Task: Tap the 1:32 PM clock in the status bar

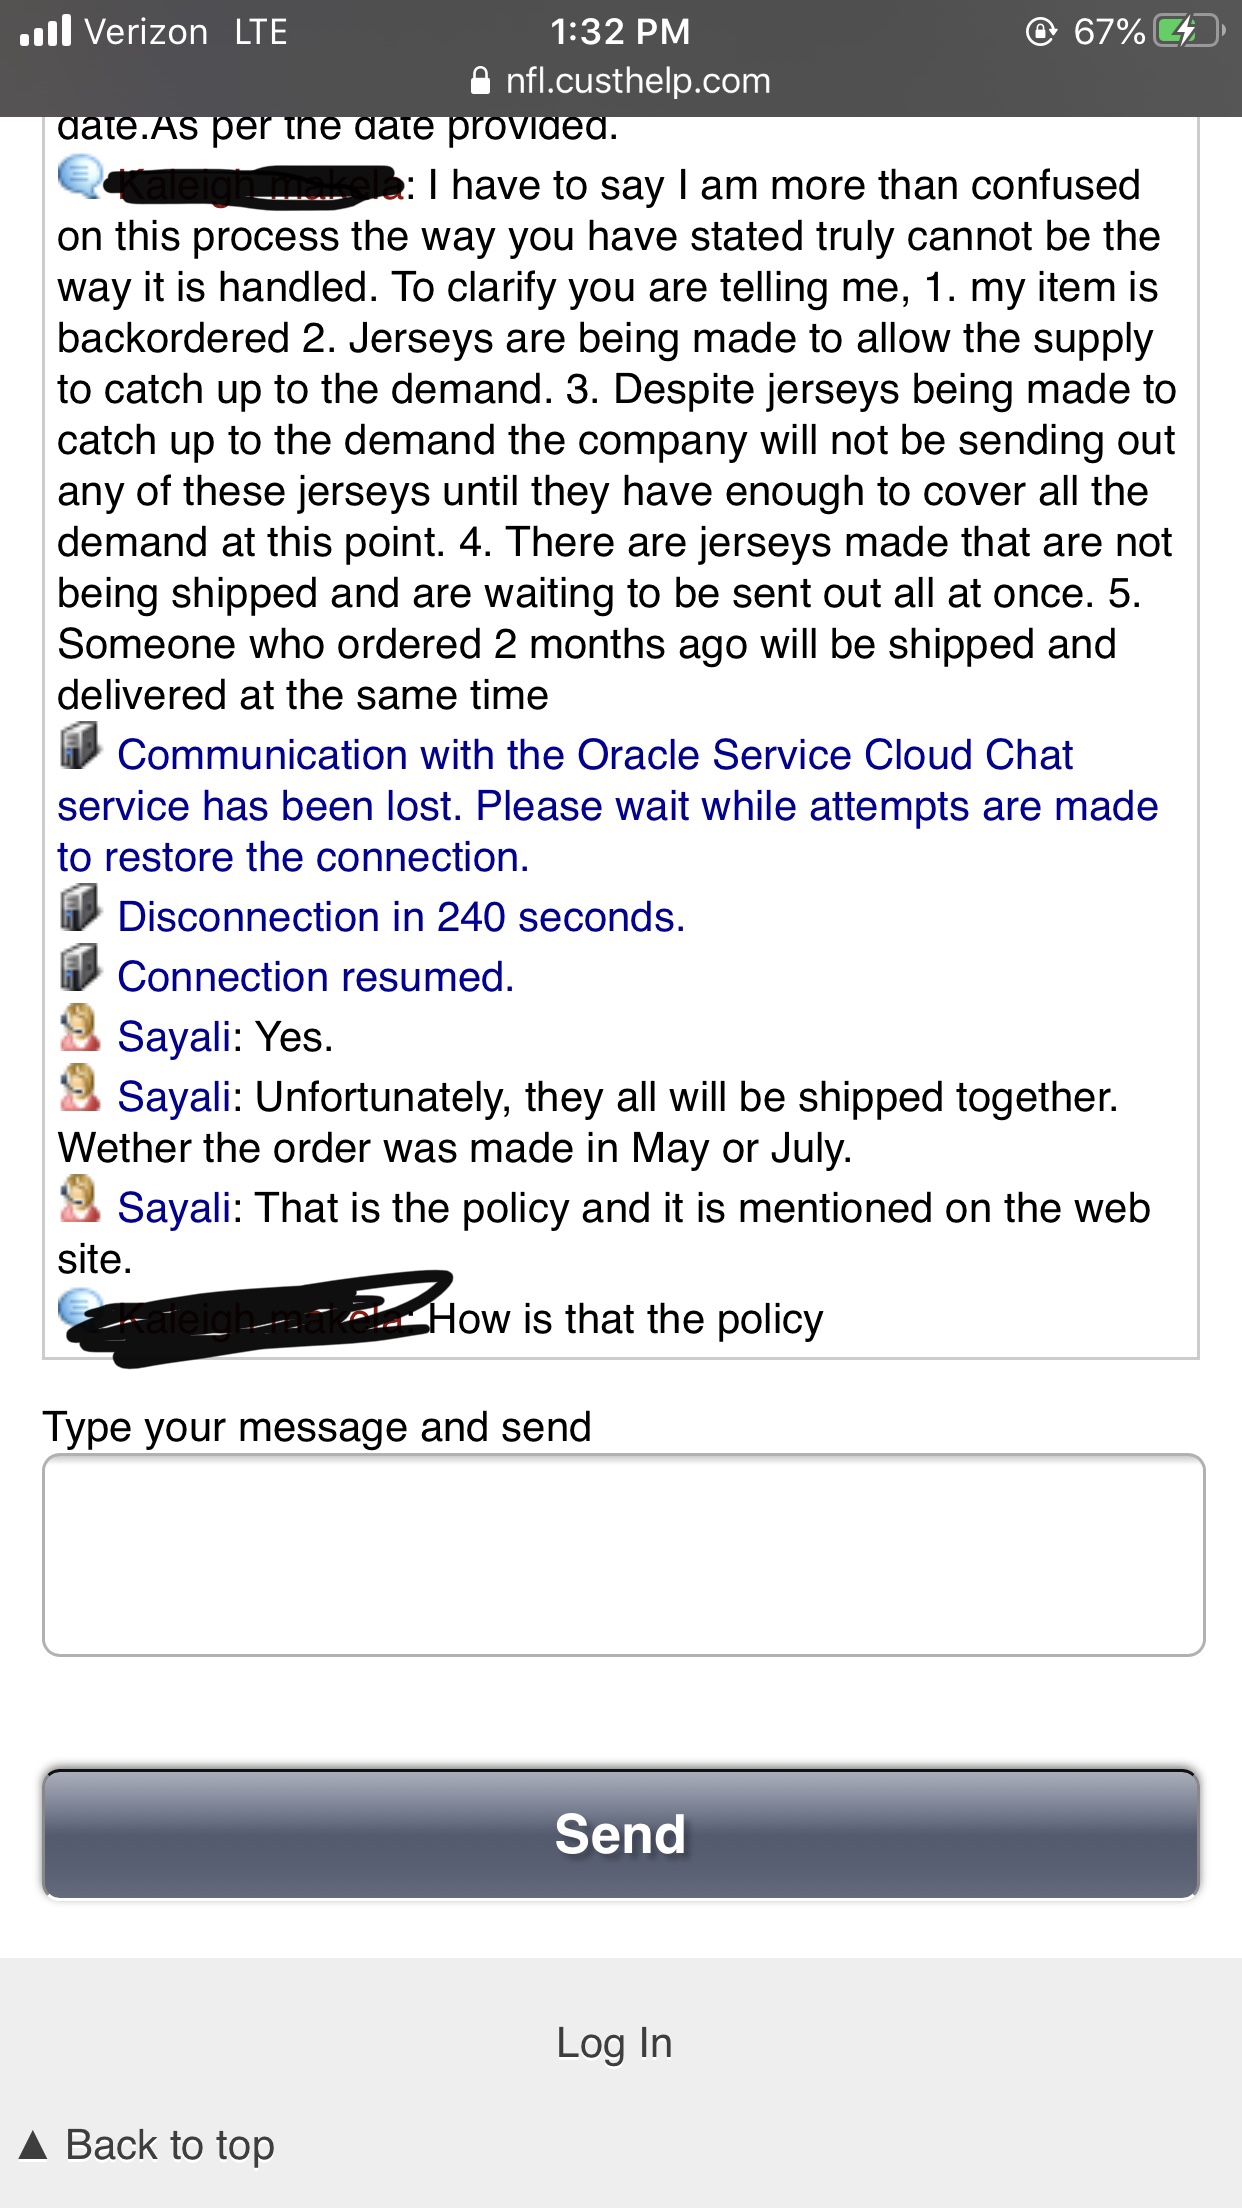Action: pyautogui.click(x=620, y=31)
